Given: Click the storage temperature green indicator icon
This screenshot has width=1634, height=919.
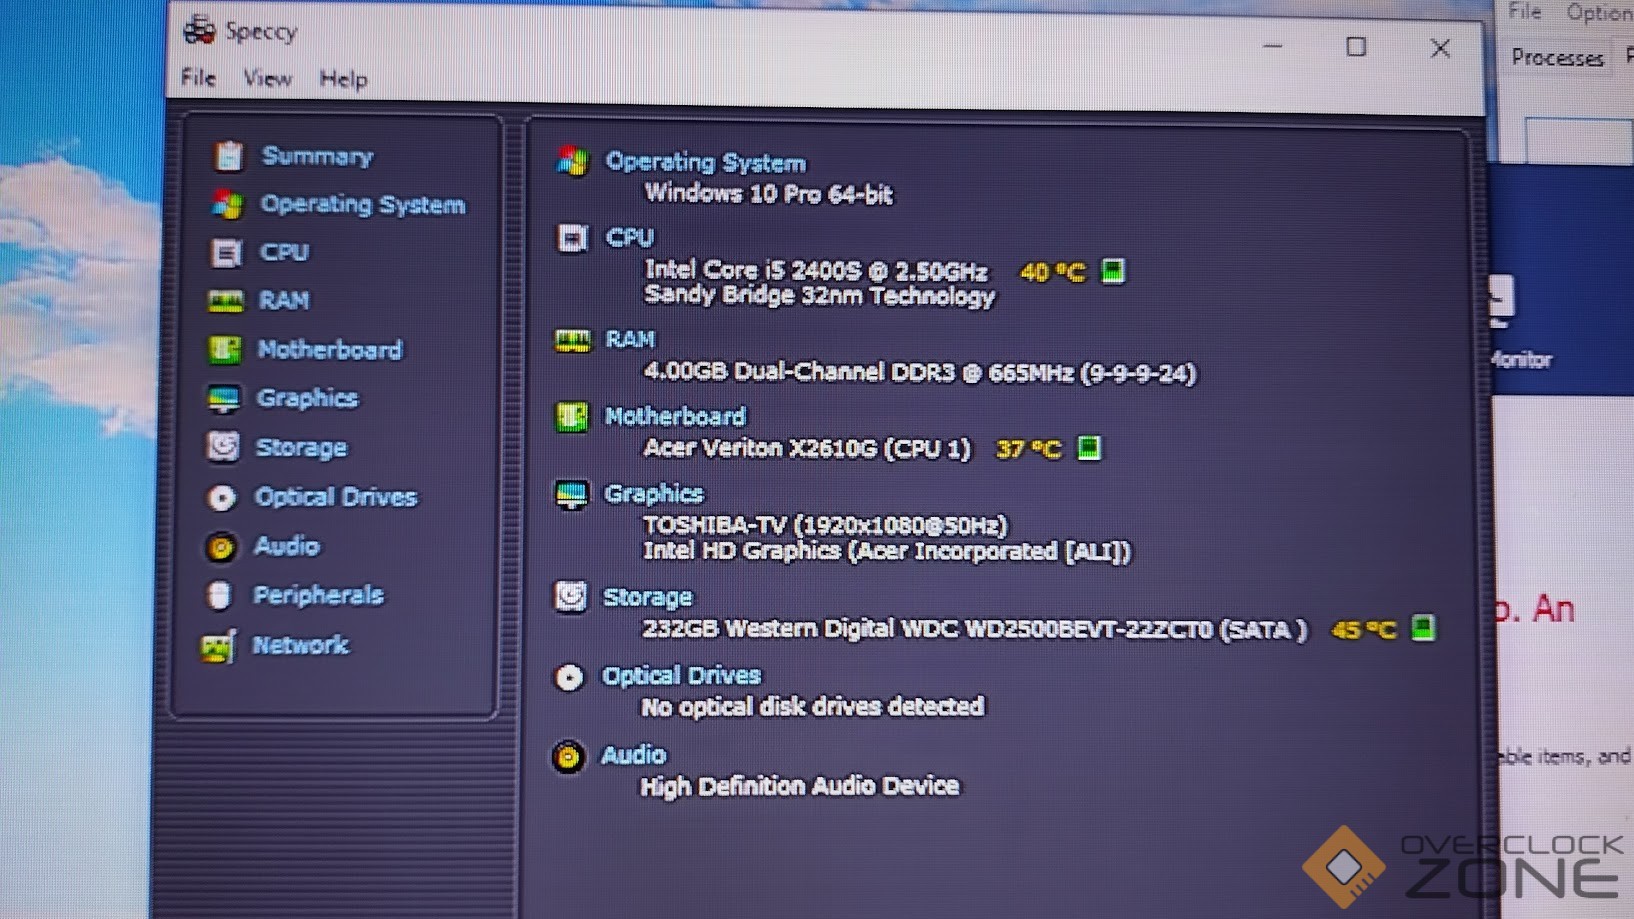Looking at the screenshot, I should tap(1423, 628).
